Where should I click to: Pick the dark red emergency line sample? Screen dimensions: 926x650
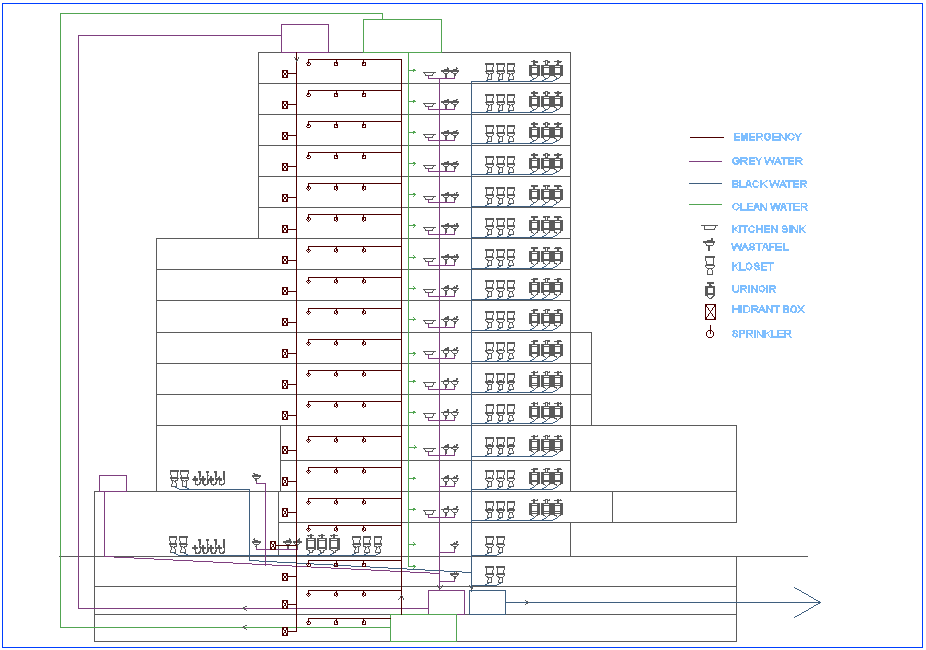pyautogui.click(x=706, y=137)
